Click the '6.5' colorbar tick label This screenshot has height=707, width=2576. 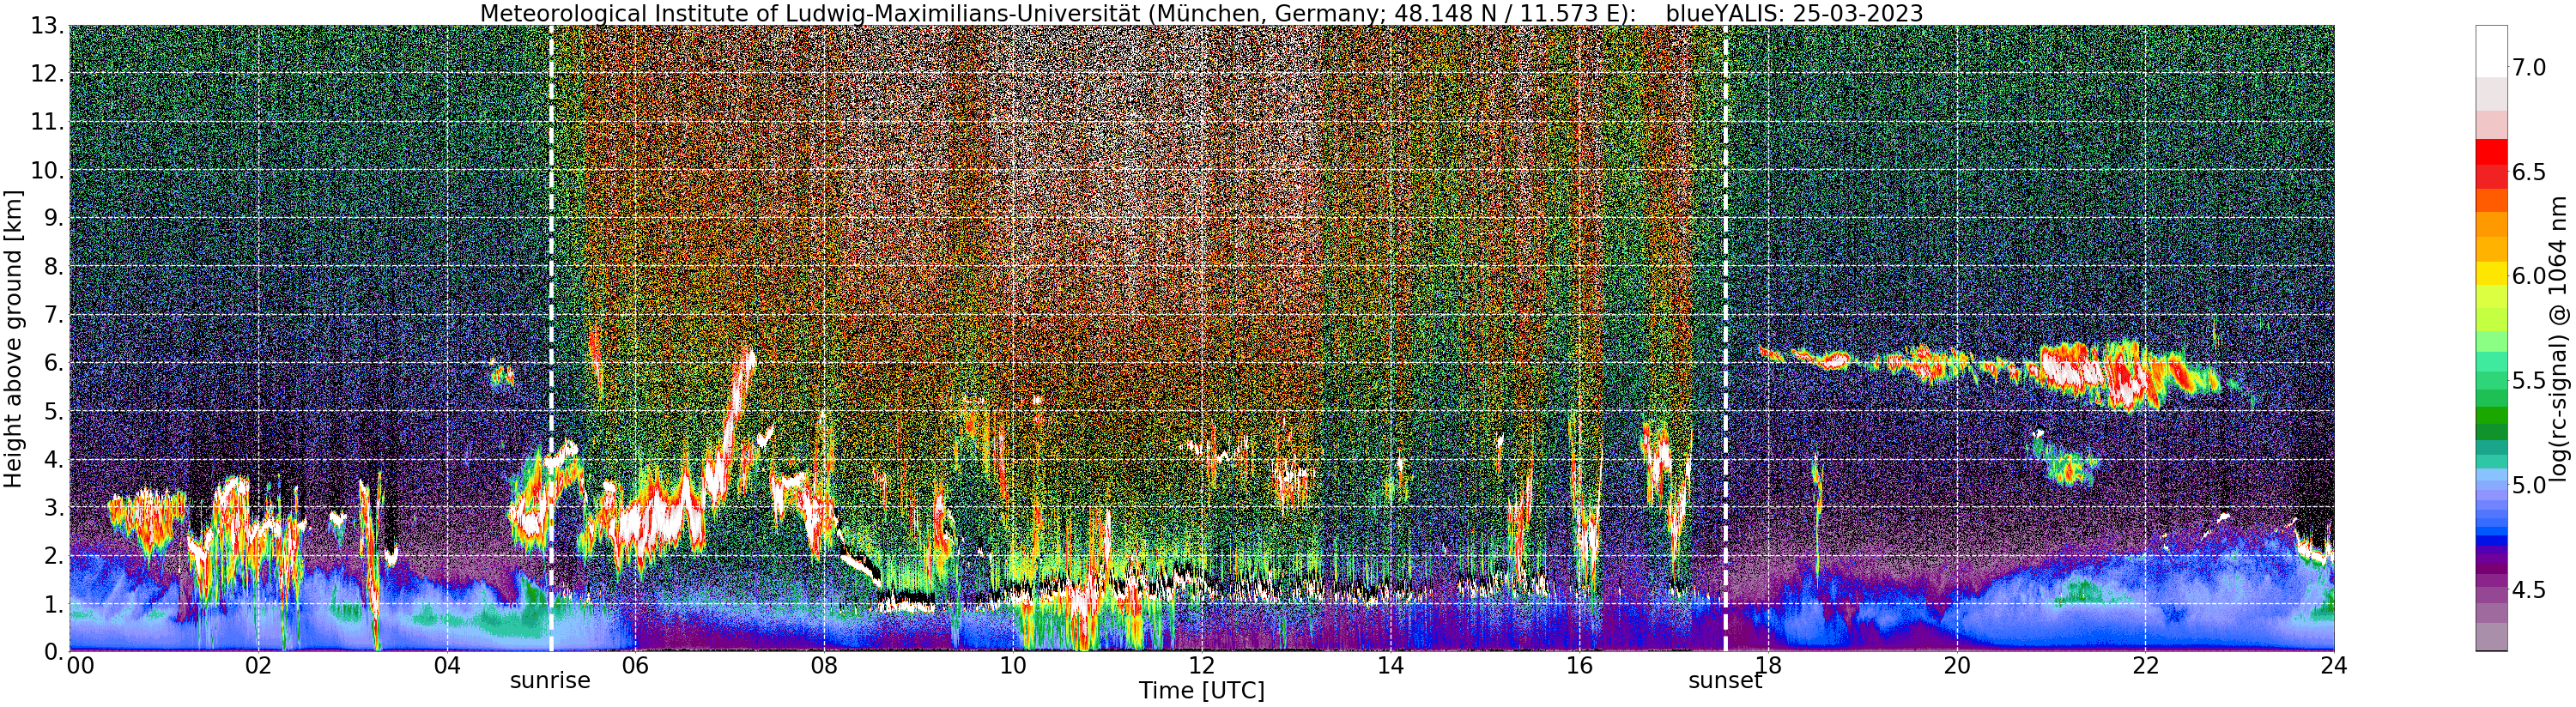pyautogui.click(x=2529, y=172)
